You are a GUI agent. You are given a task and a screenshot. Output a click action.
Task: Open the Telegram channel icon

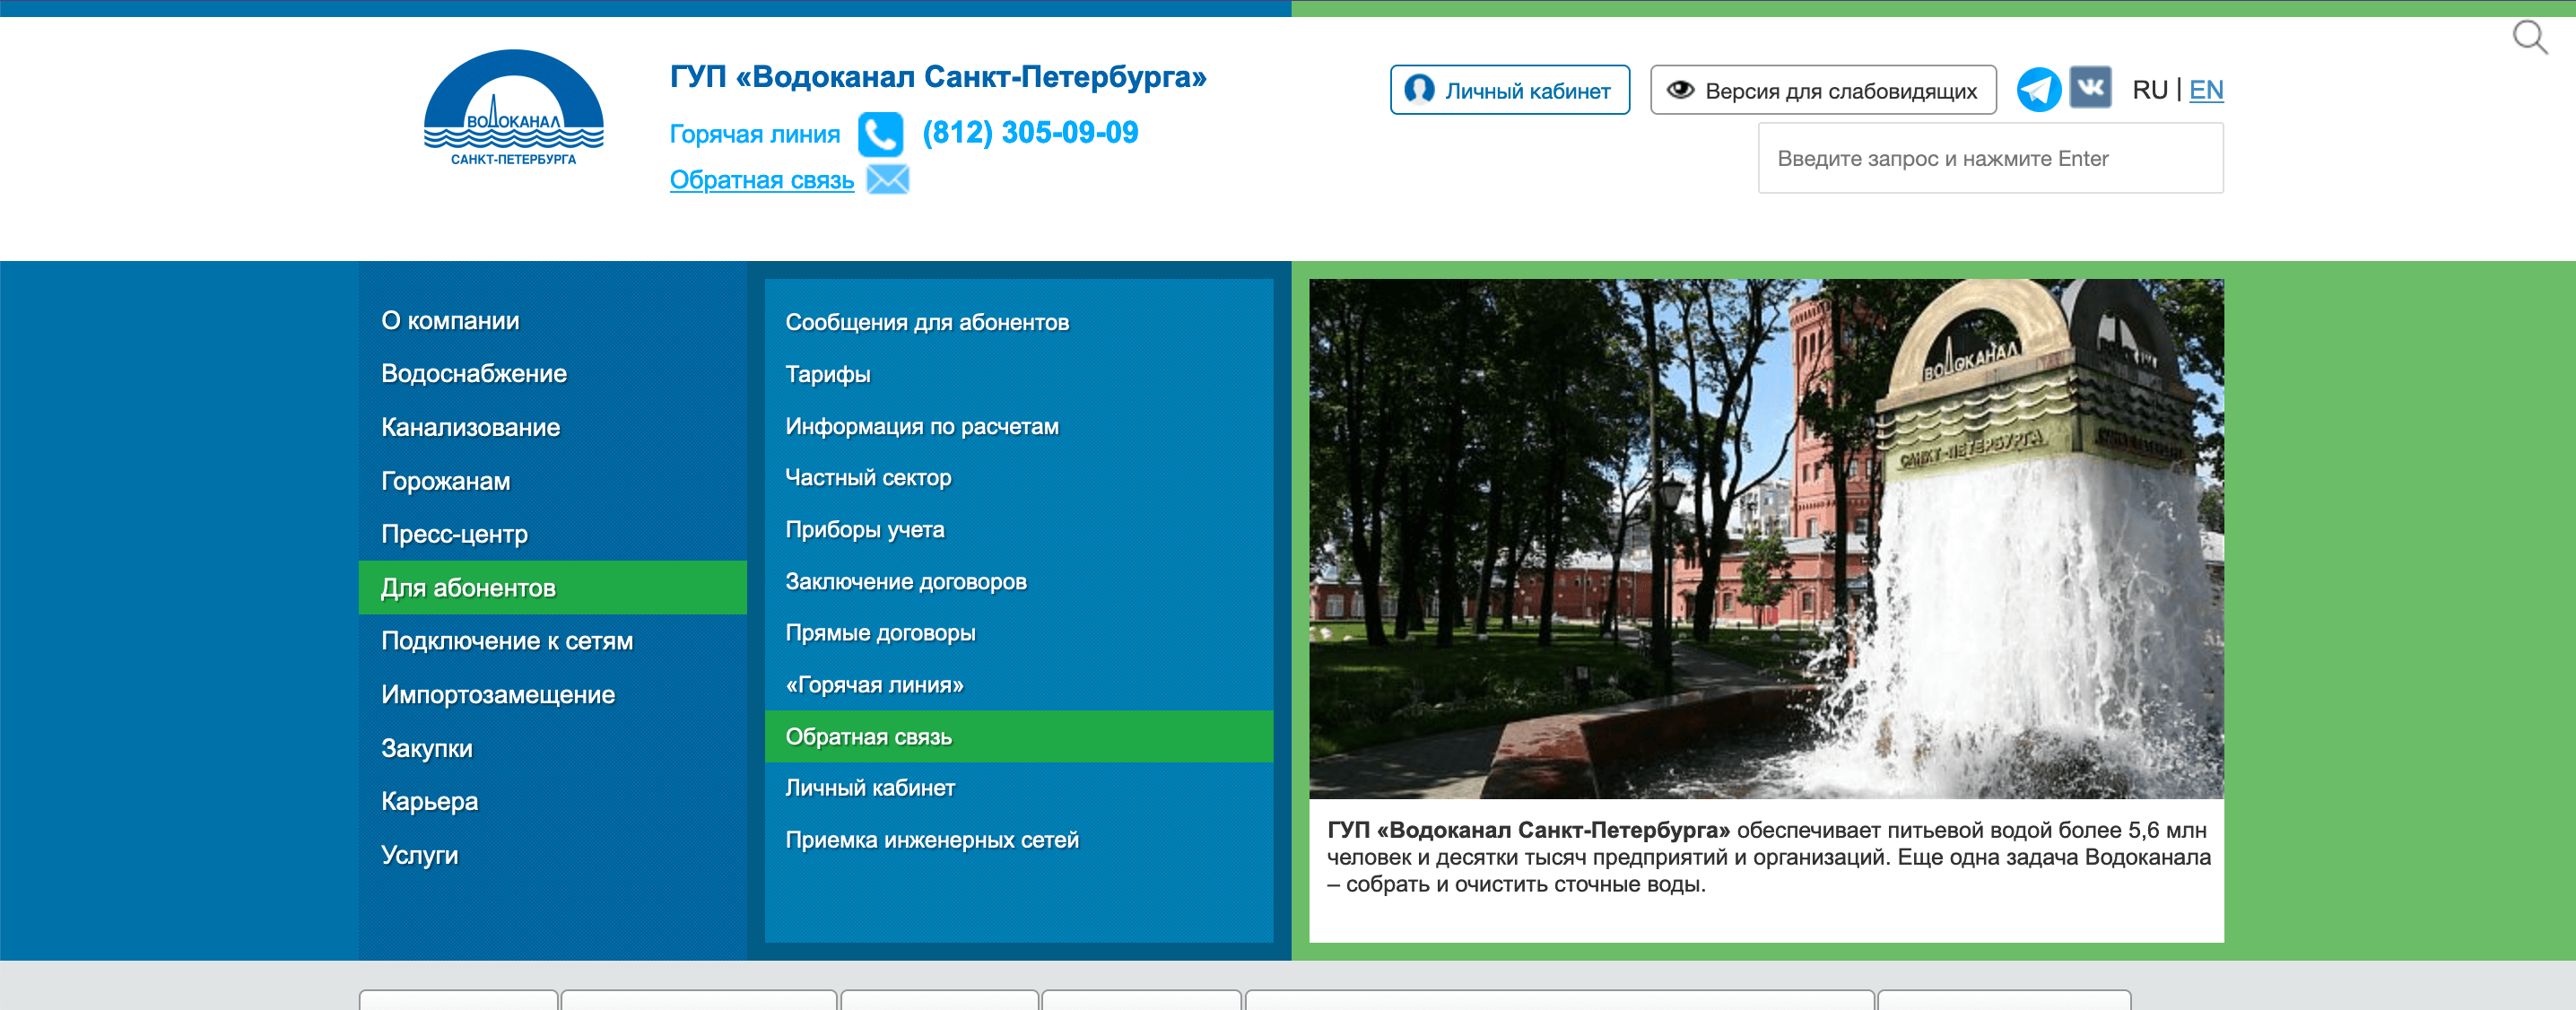pos(2038,89)
